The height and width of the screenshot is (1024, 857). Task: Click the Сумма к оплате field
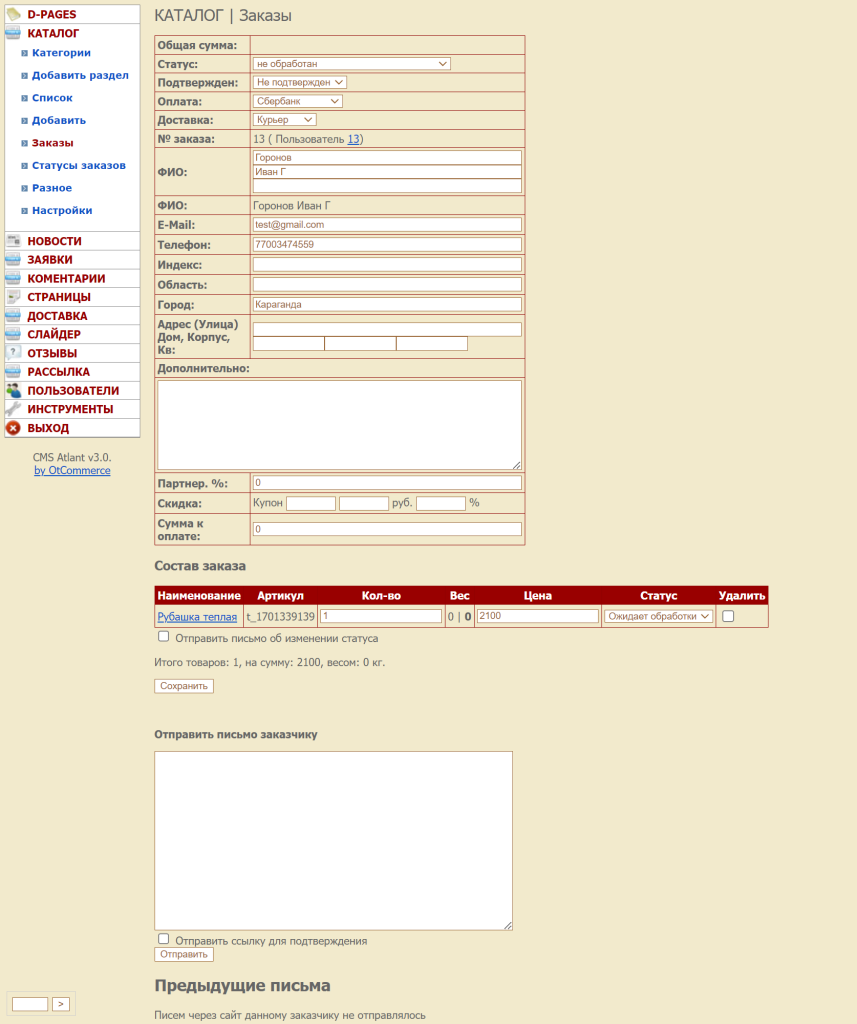pos(387,529)
